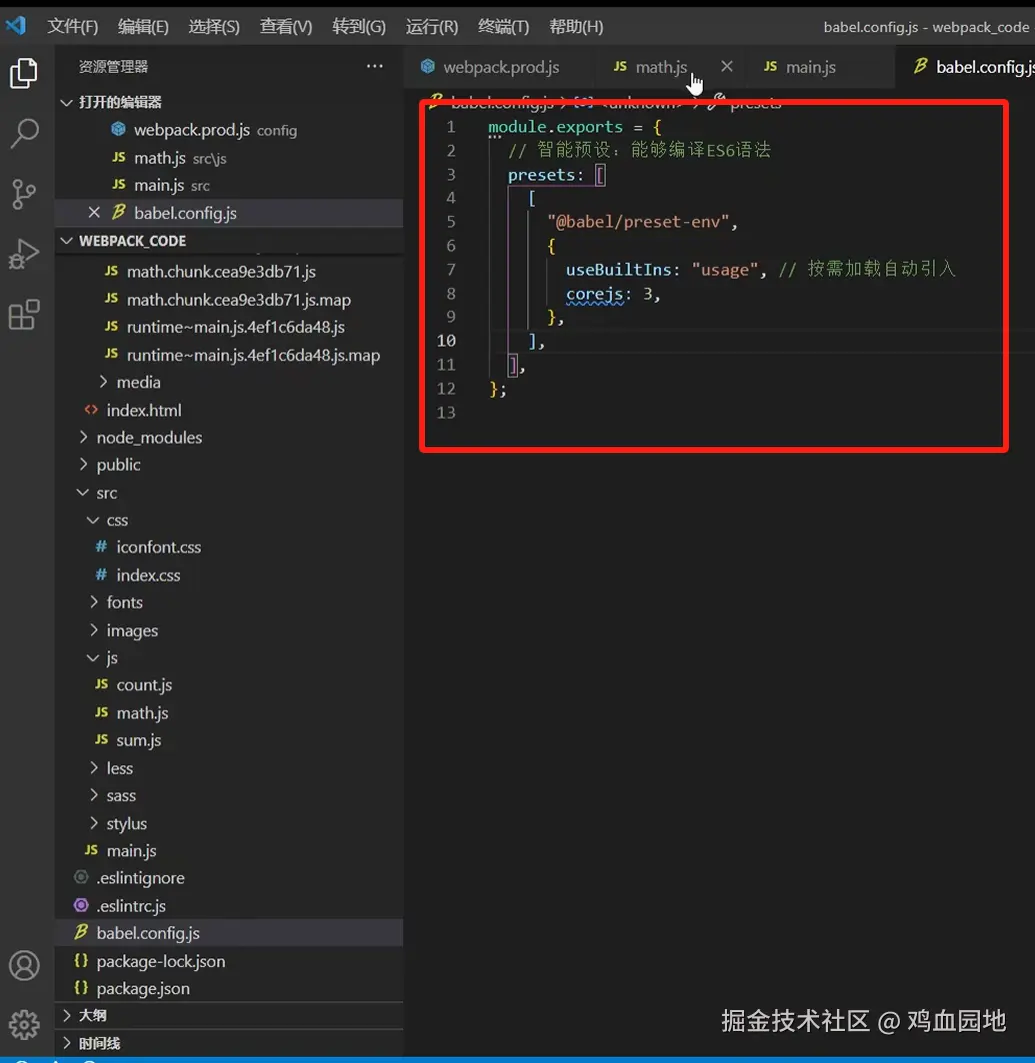Viewport: 1035px width, 1063px height.
Task: Close the math.js editor tab
Action: (x=727, y=66)
